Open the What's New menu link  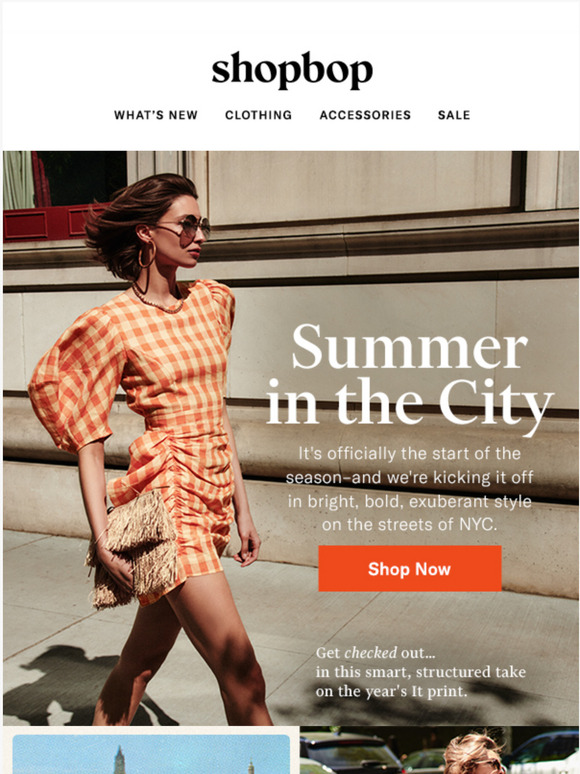(156, 115)
